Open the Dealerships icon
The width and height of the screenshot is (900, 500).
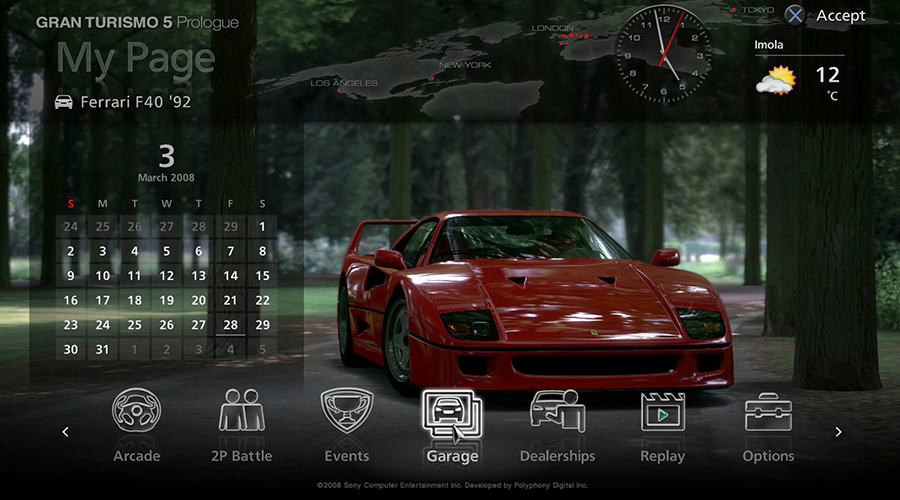click(557, 410)
